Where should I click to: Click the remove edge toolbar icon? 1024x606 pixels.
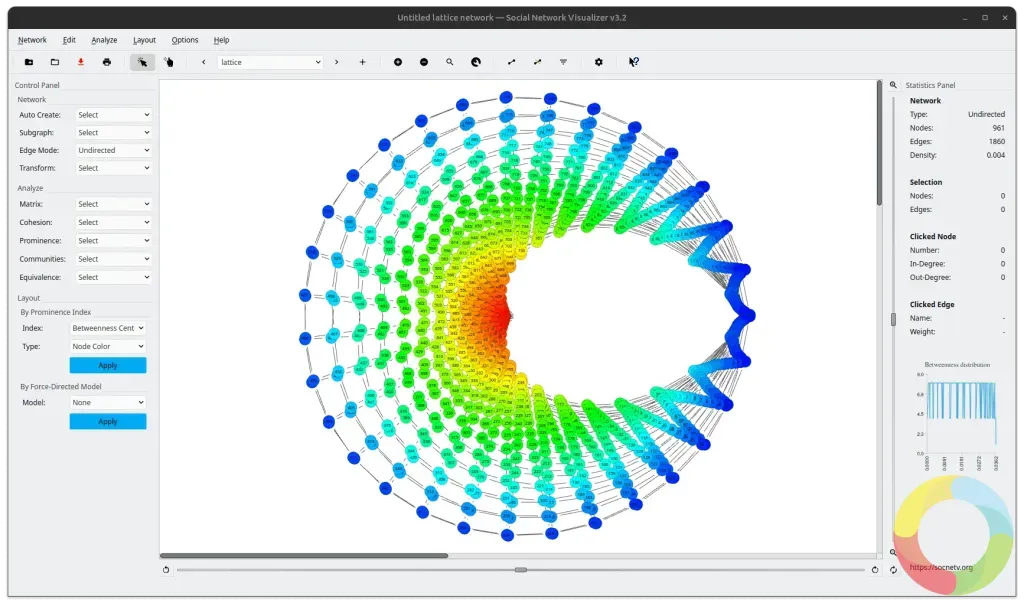[537, 62]
